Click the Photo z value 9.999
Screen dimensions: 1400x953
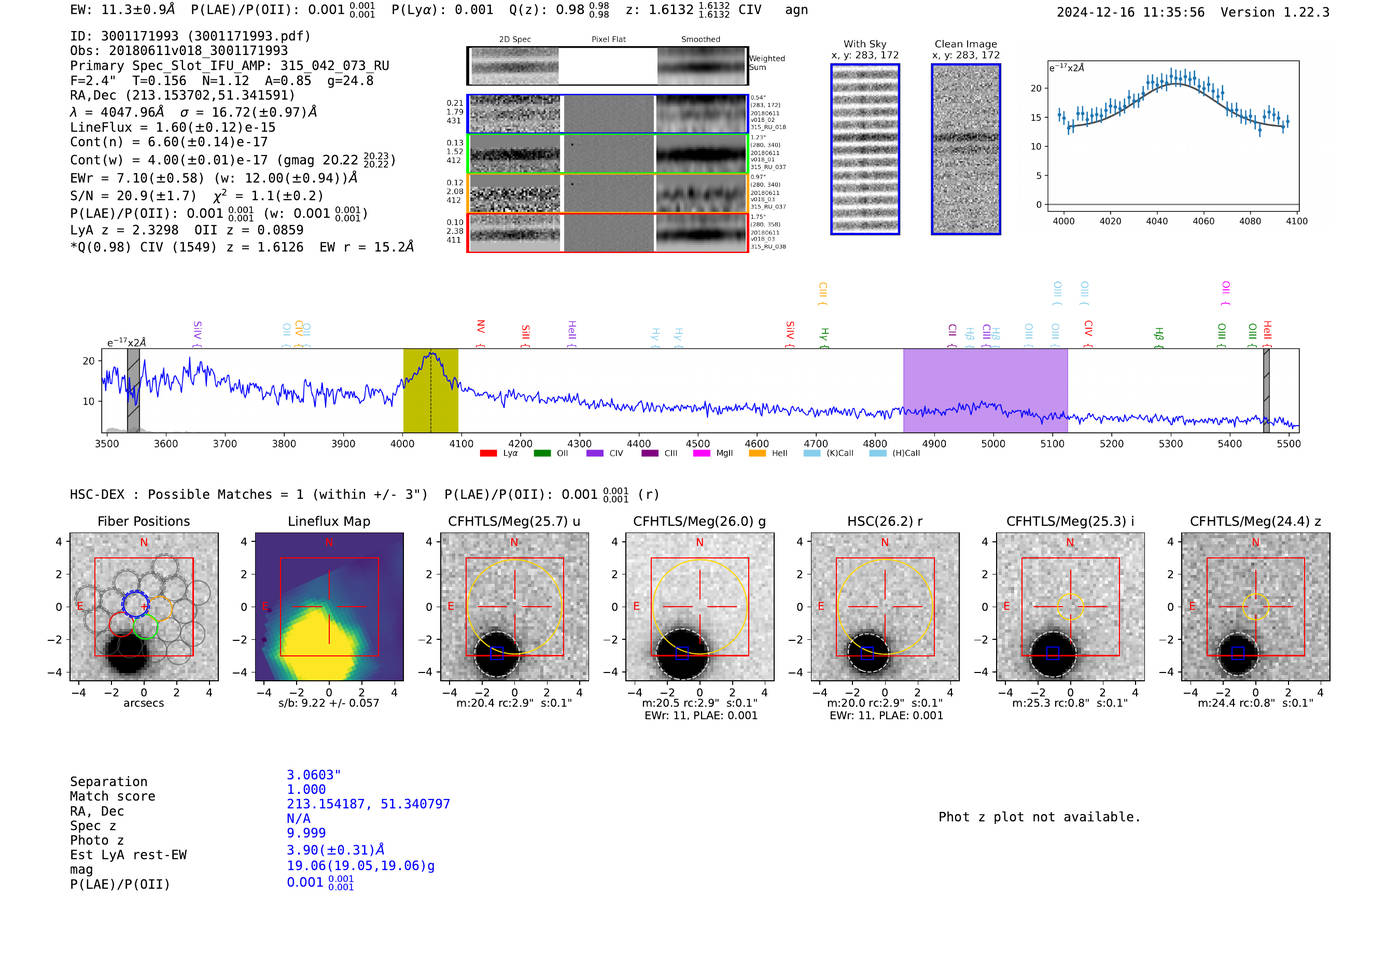[306, 833]
